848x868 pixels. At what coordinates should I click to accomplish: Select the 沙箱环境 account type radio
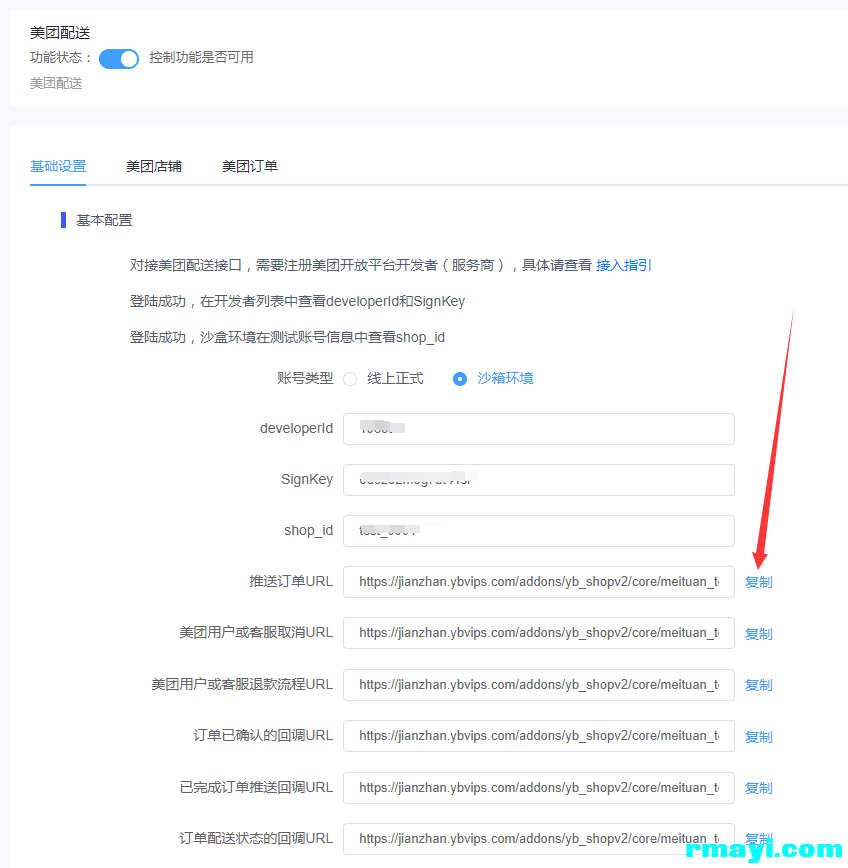[x=459, y=379]
